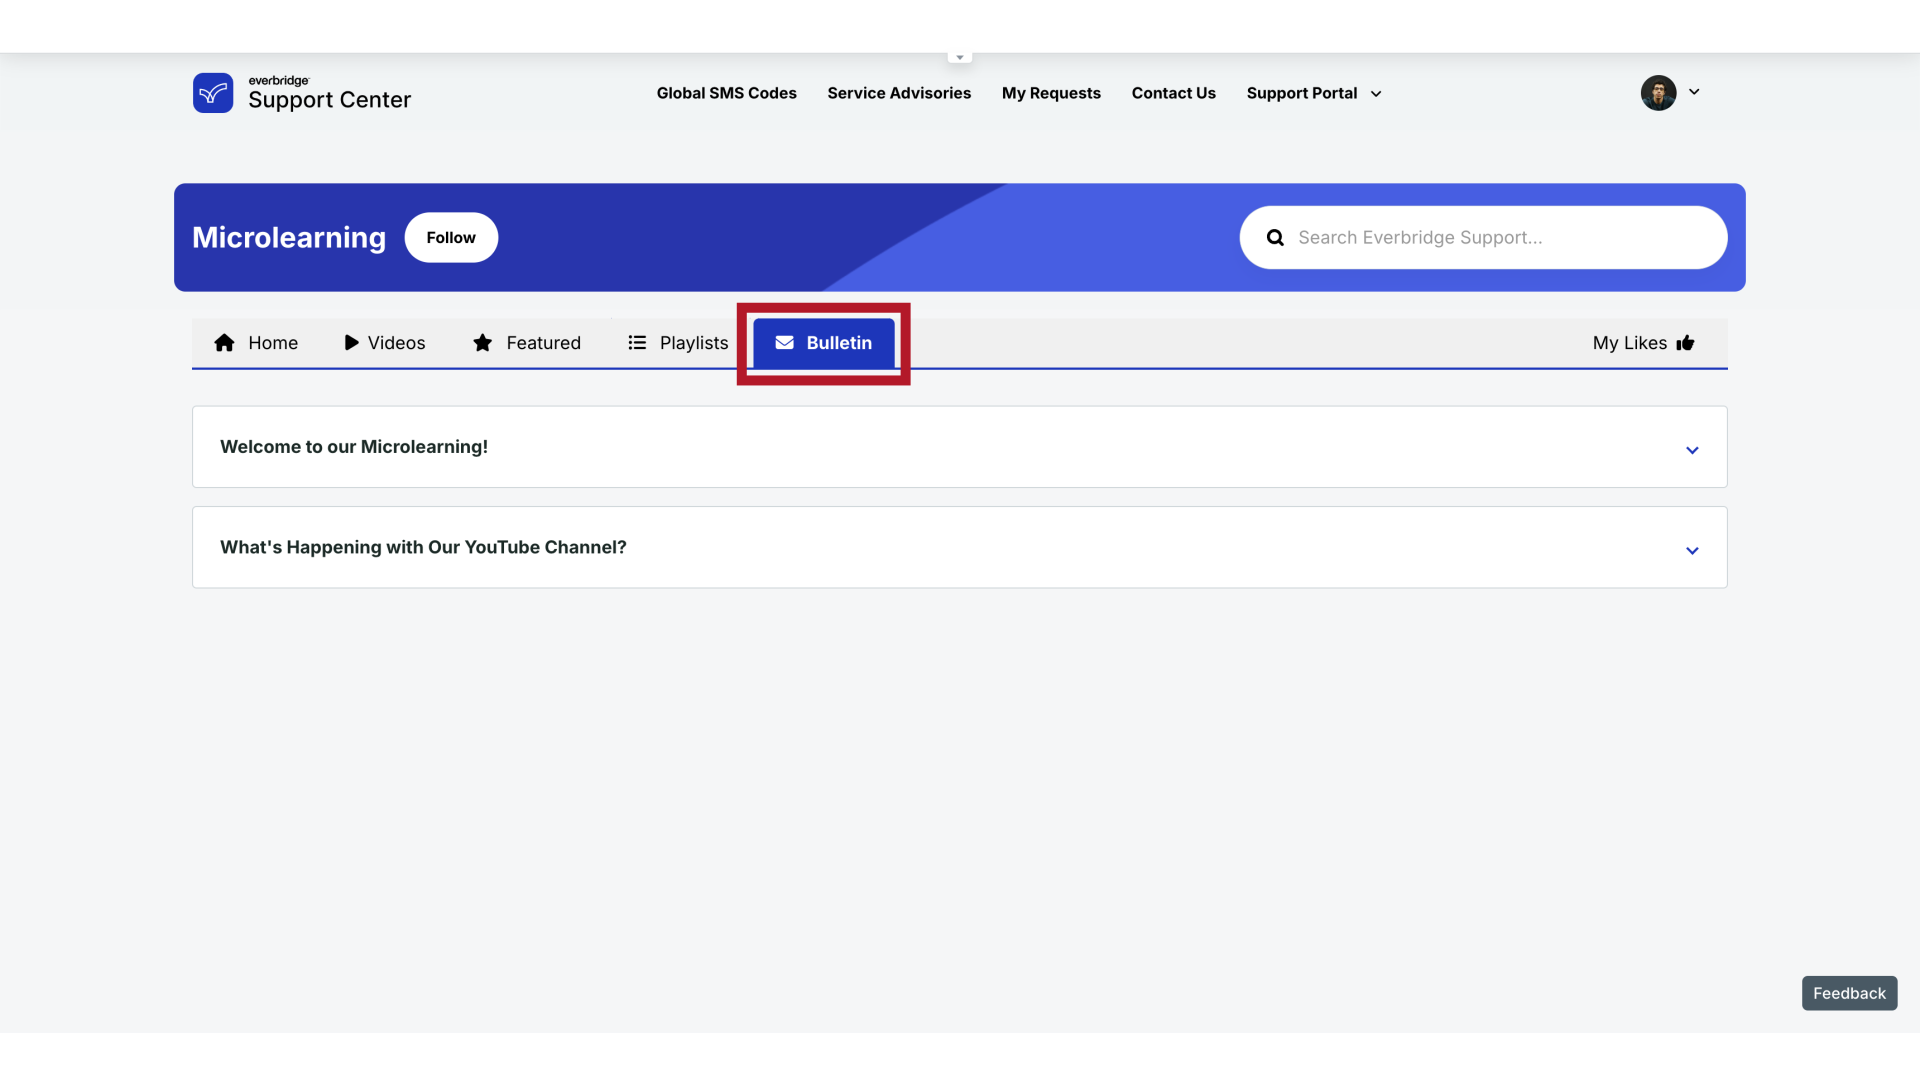Click the Bulletin envelope icon
Screen dimensions: 1920x1080
coord(785,343)
